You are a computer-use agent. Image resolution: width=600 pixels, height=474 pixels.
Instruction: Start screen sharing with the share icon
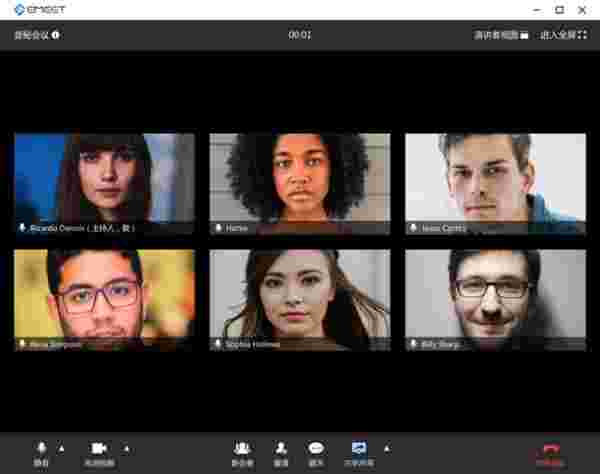(x=359, y=454)
